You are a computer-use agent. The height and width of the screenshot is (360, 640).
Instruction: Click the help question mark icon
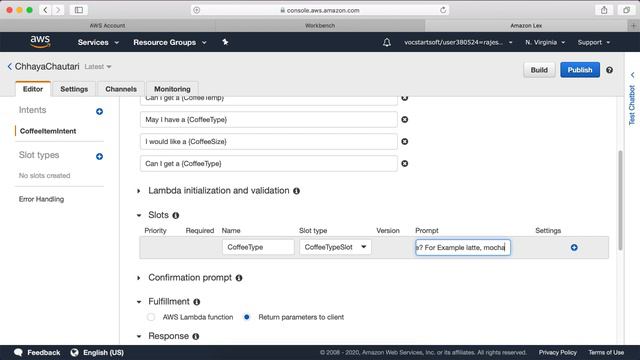[x=609, y=70]
